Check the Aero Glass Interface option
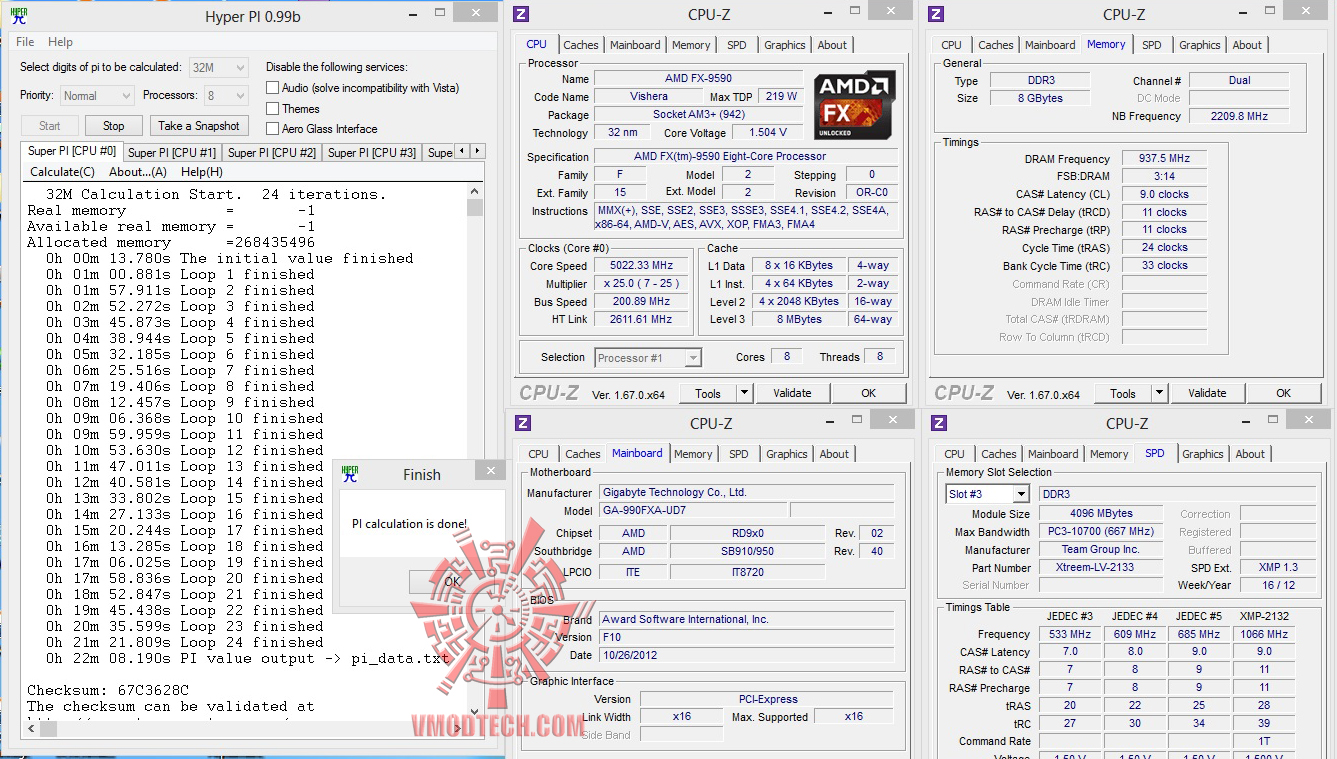 [x=272, y=129]
